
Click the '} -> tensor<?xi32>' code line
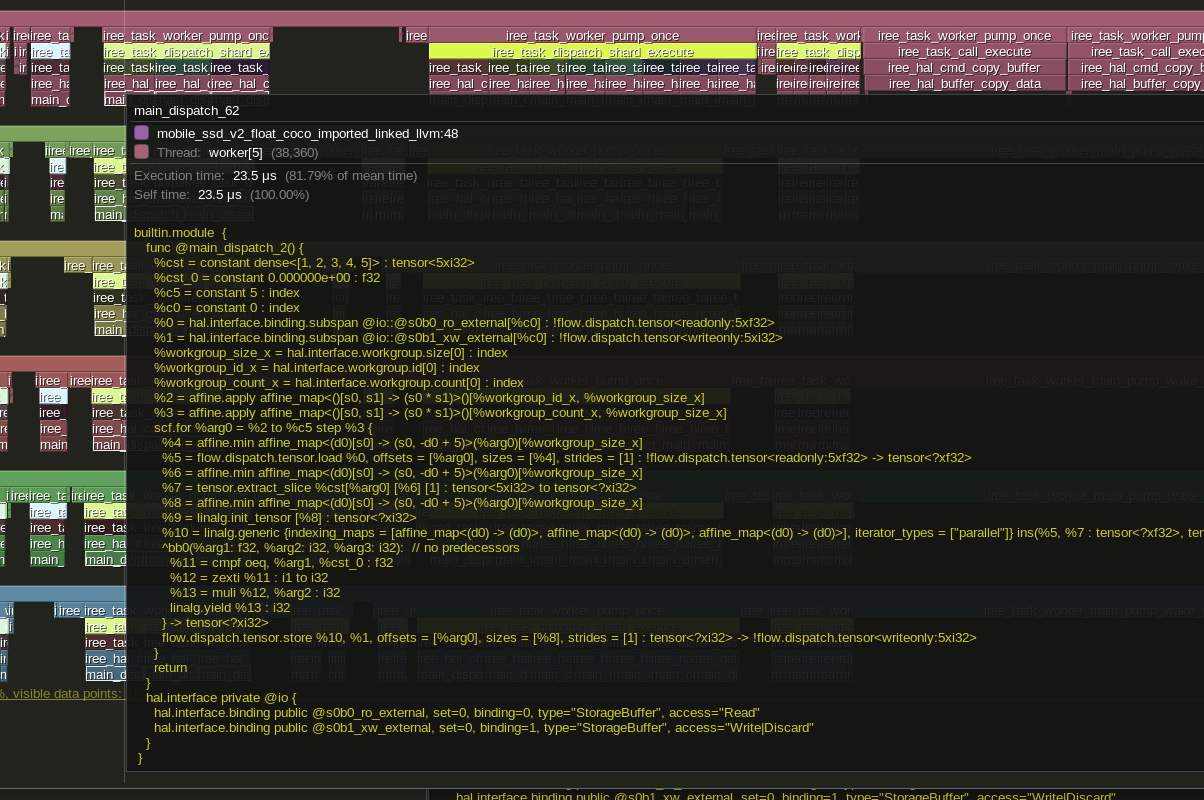coord(215,622)
